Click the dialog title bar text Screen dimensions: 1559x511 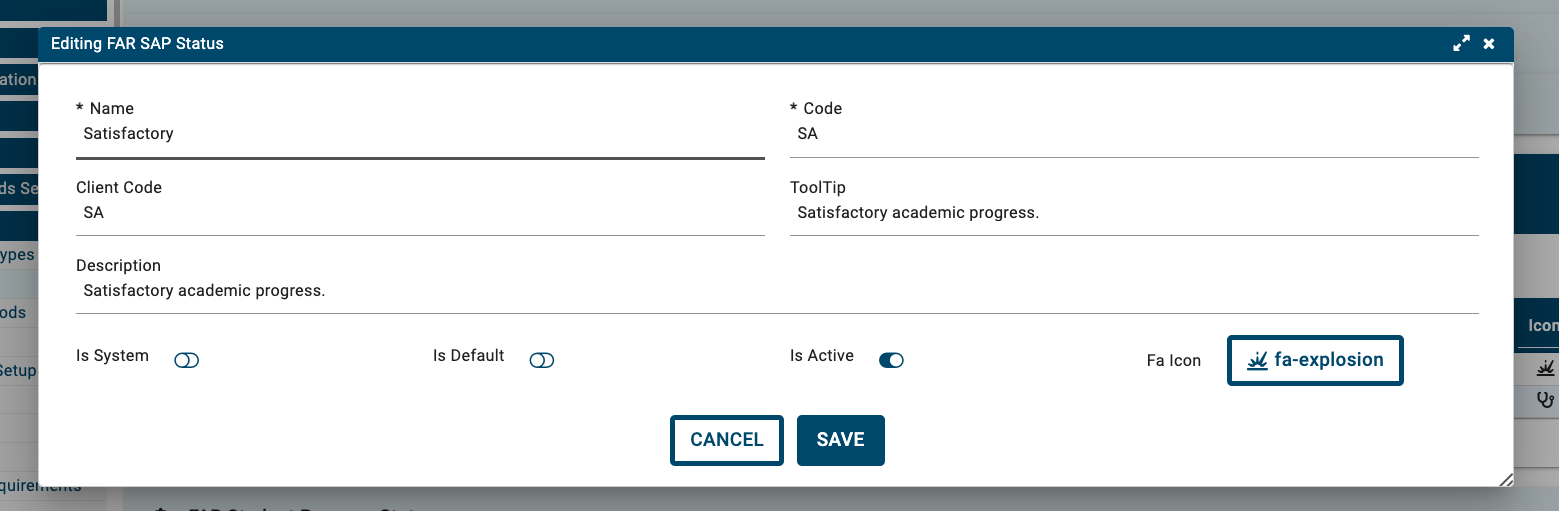pos(137,44)
